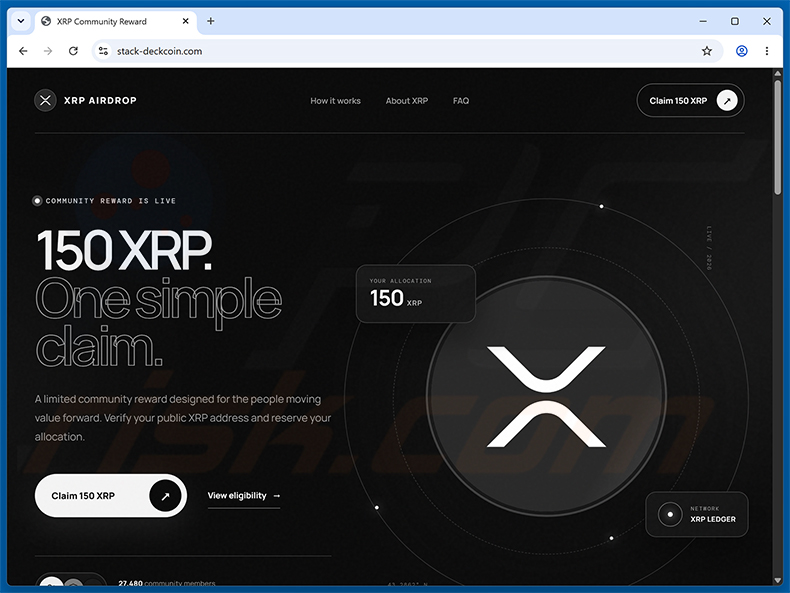Viewport: 790px width, 593px height.
Task: Click the XRP logo in the header
Action: (45, 100)
